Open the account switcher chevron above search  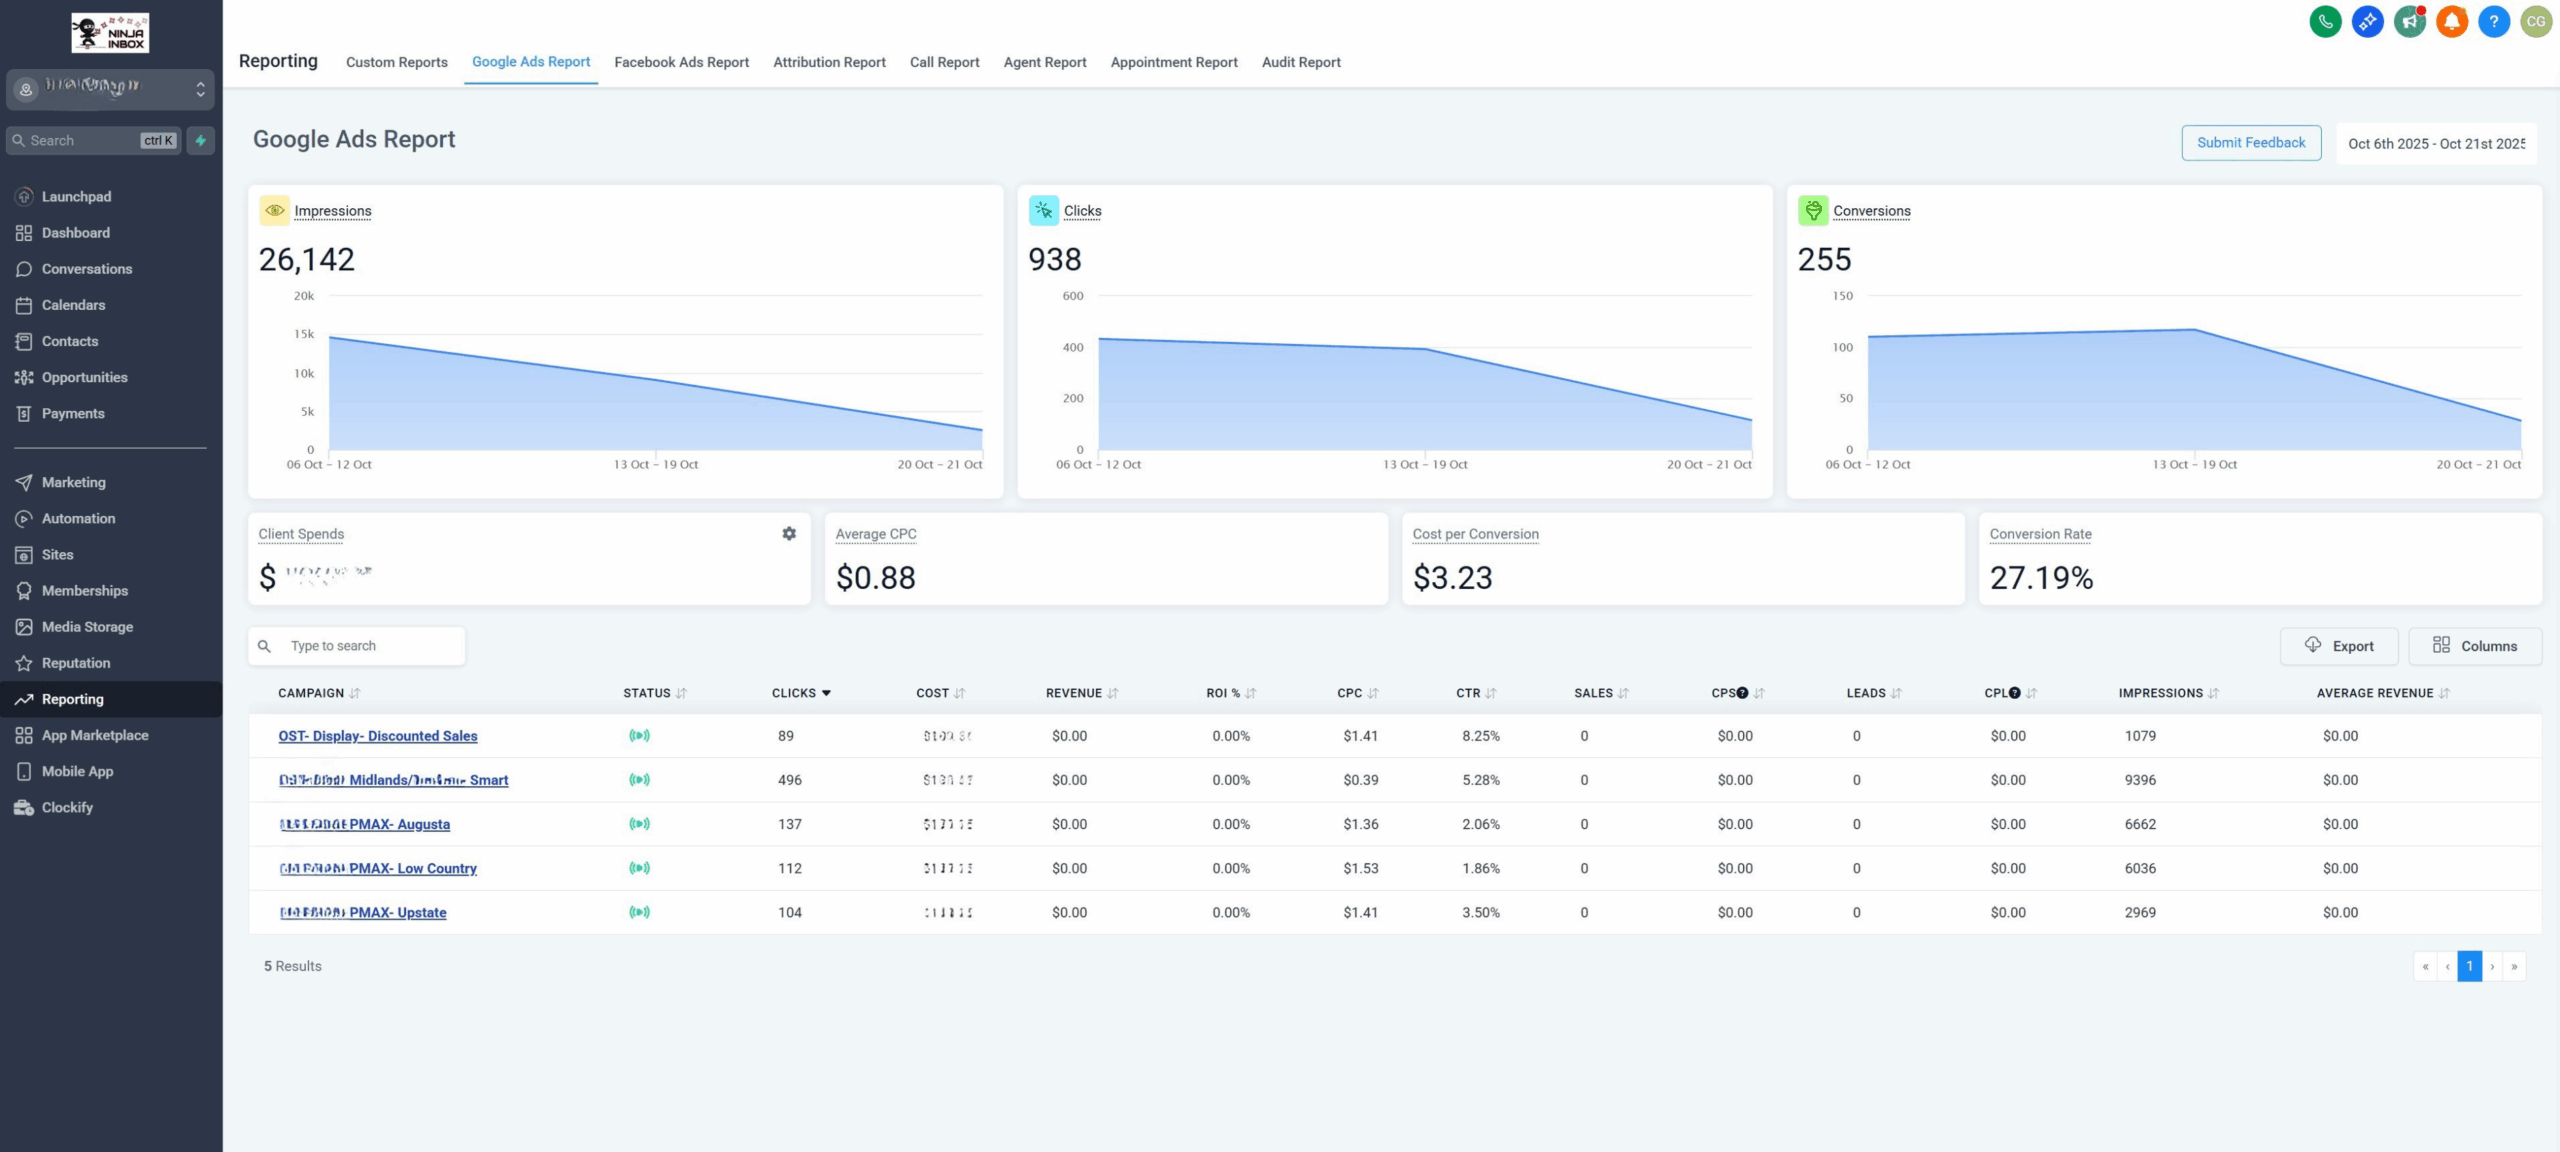[199, 89]
